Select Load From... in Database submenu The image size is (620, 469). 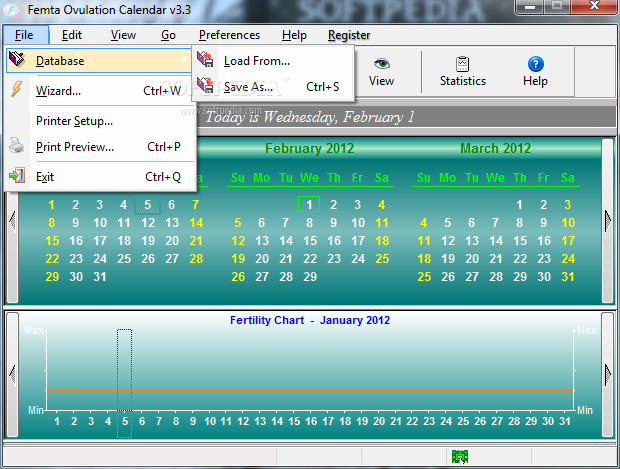coord(273,61)
